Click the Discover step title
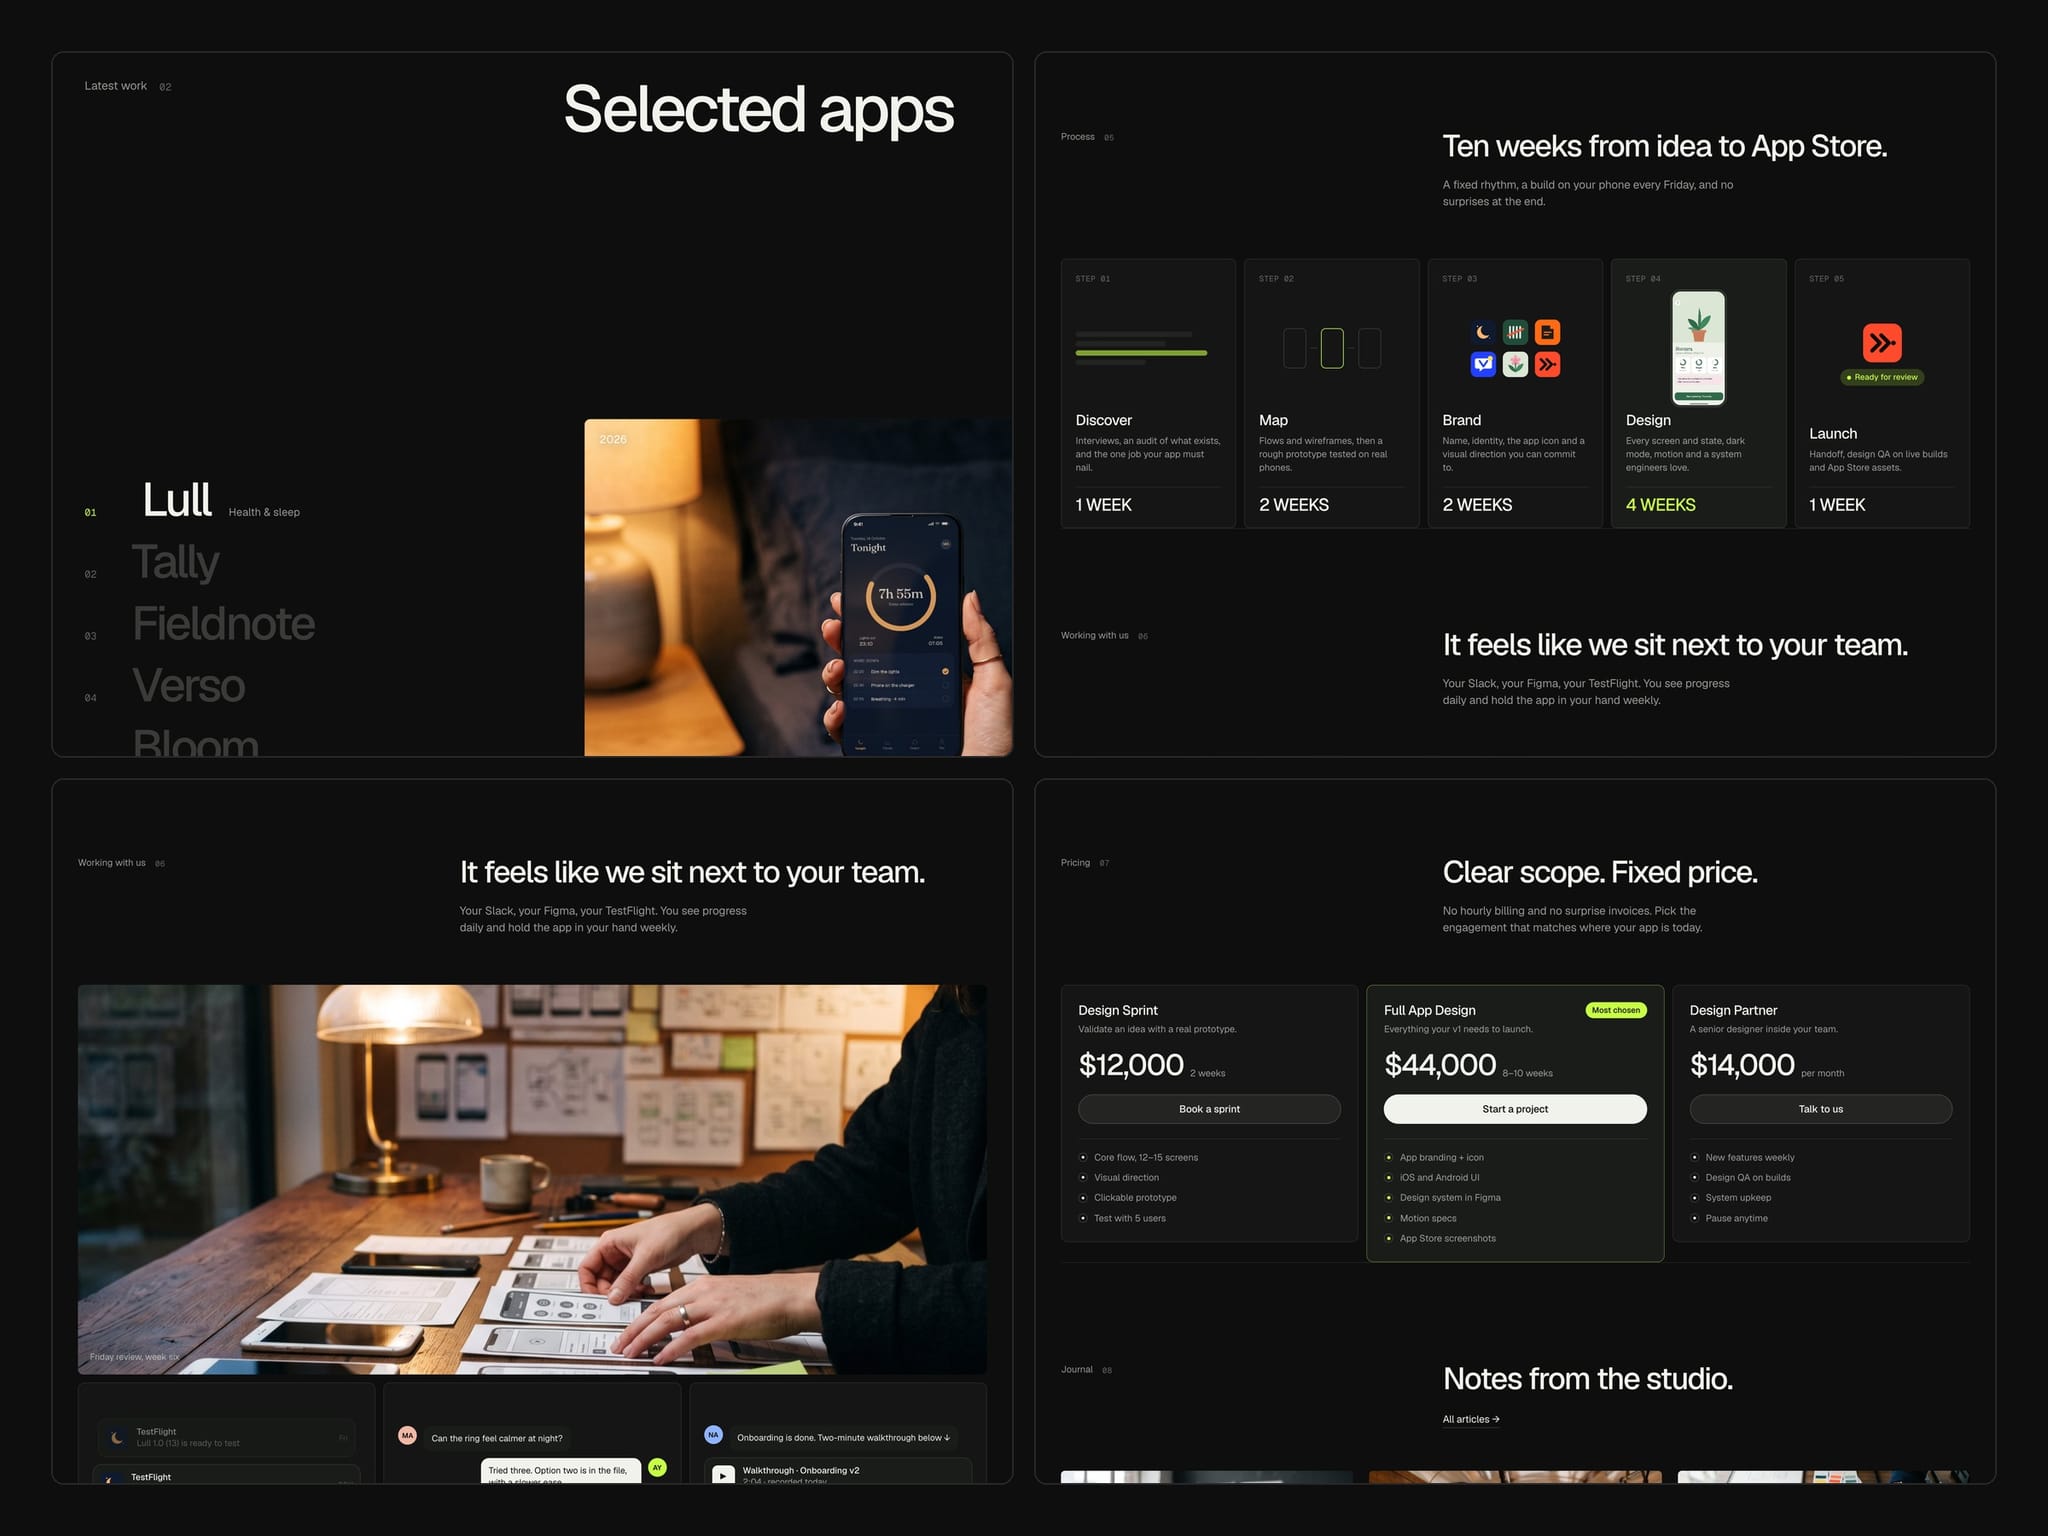The height and width of the screenshot is (1536, 2048). (1104, 420)
